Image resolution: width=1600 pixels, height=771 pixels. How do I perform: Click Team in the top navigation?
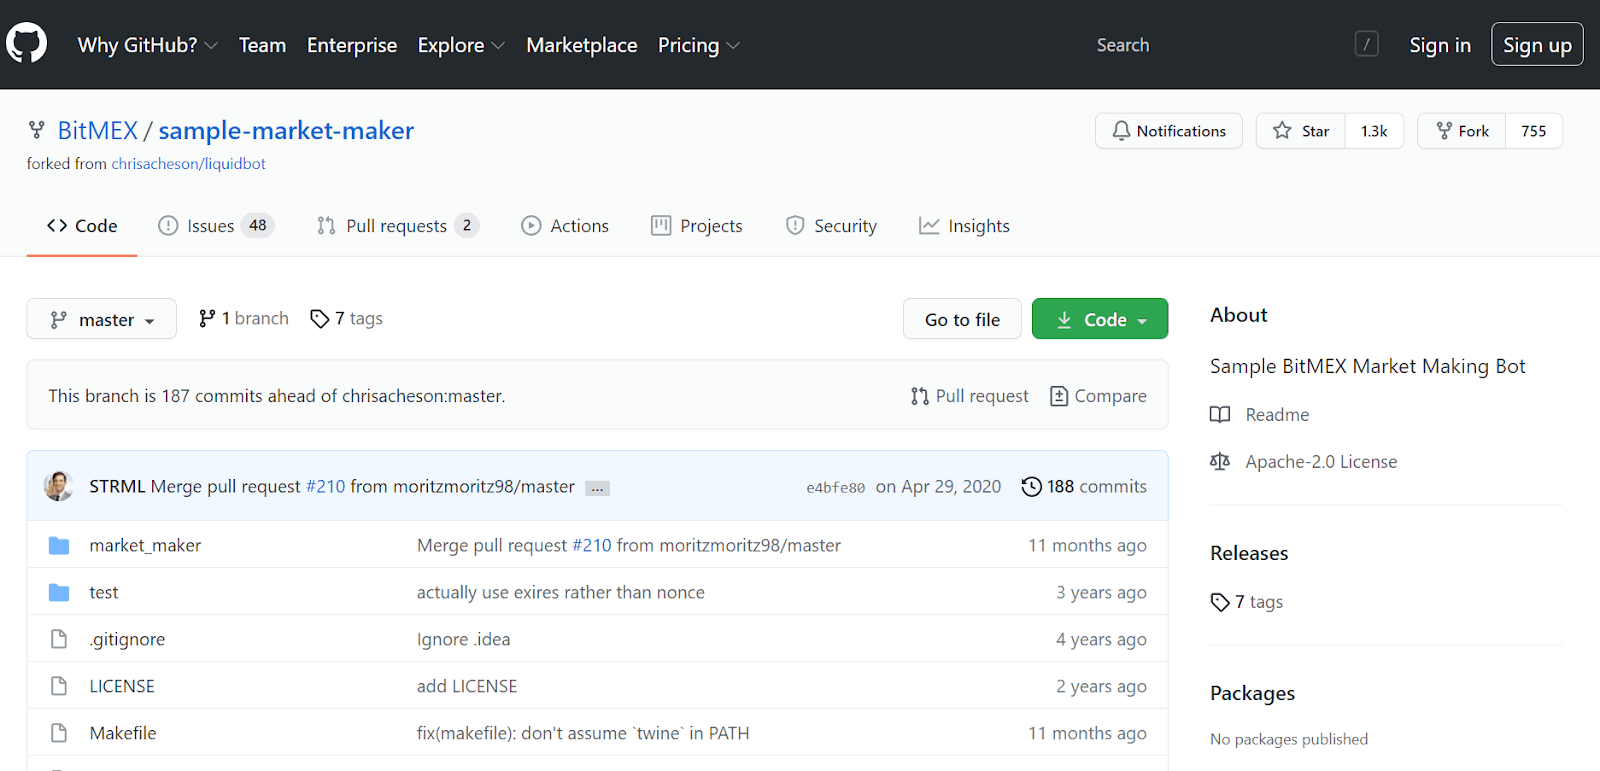pyautogui.click(x=262, y=45)
